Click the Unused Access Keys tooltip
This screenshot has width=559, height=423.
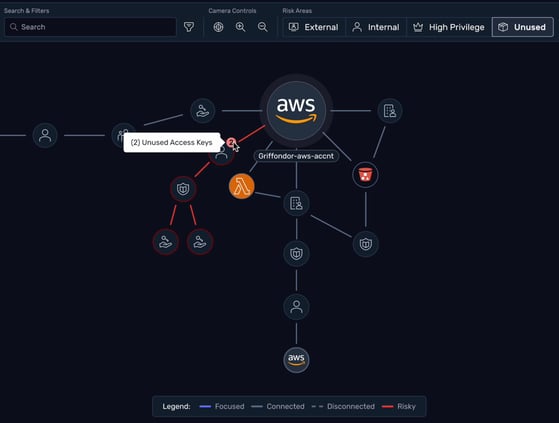tap(171, 143)
